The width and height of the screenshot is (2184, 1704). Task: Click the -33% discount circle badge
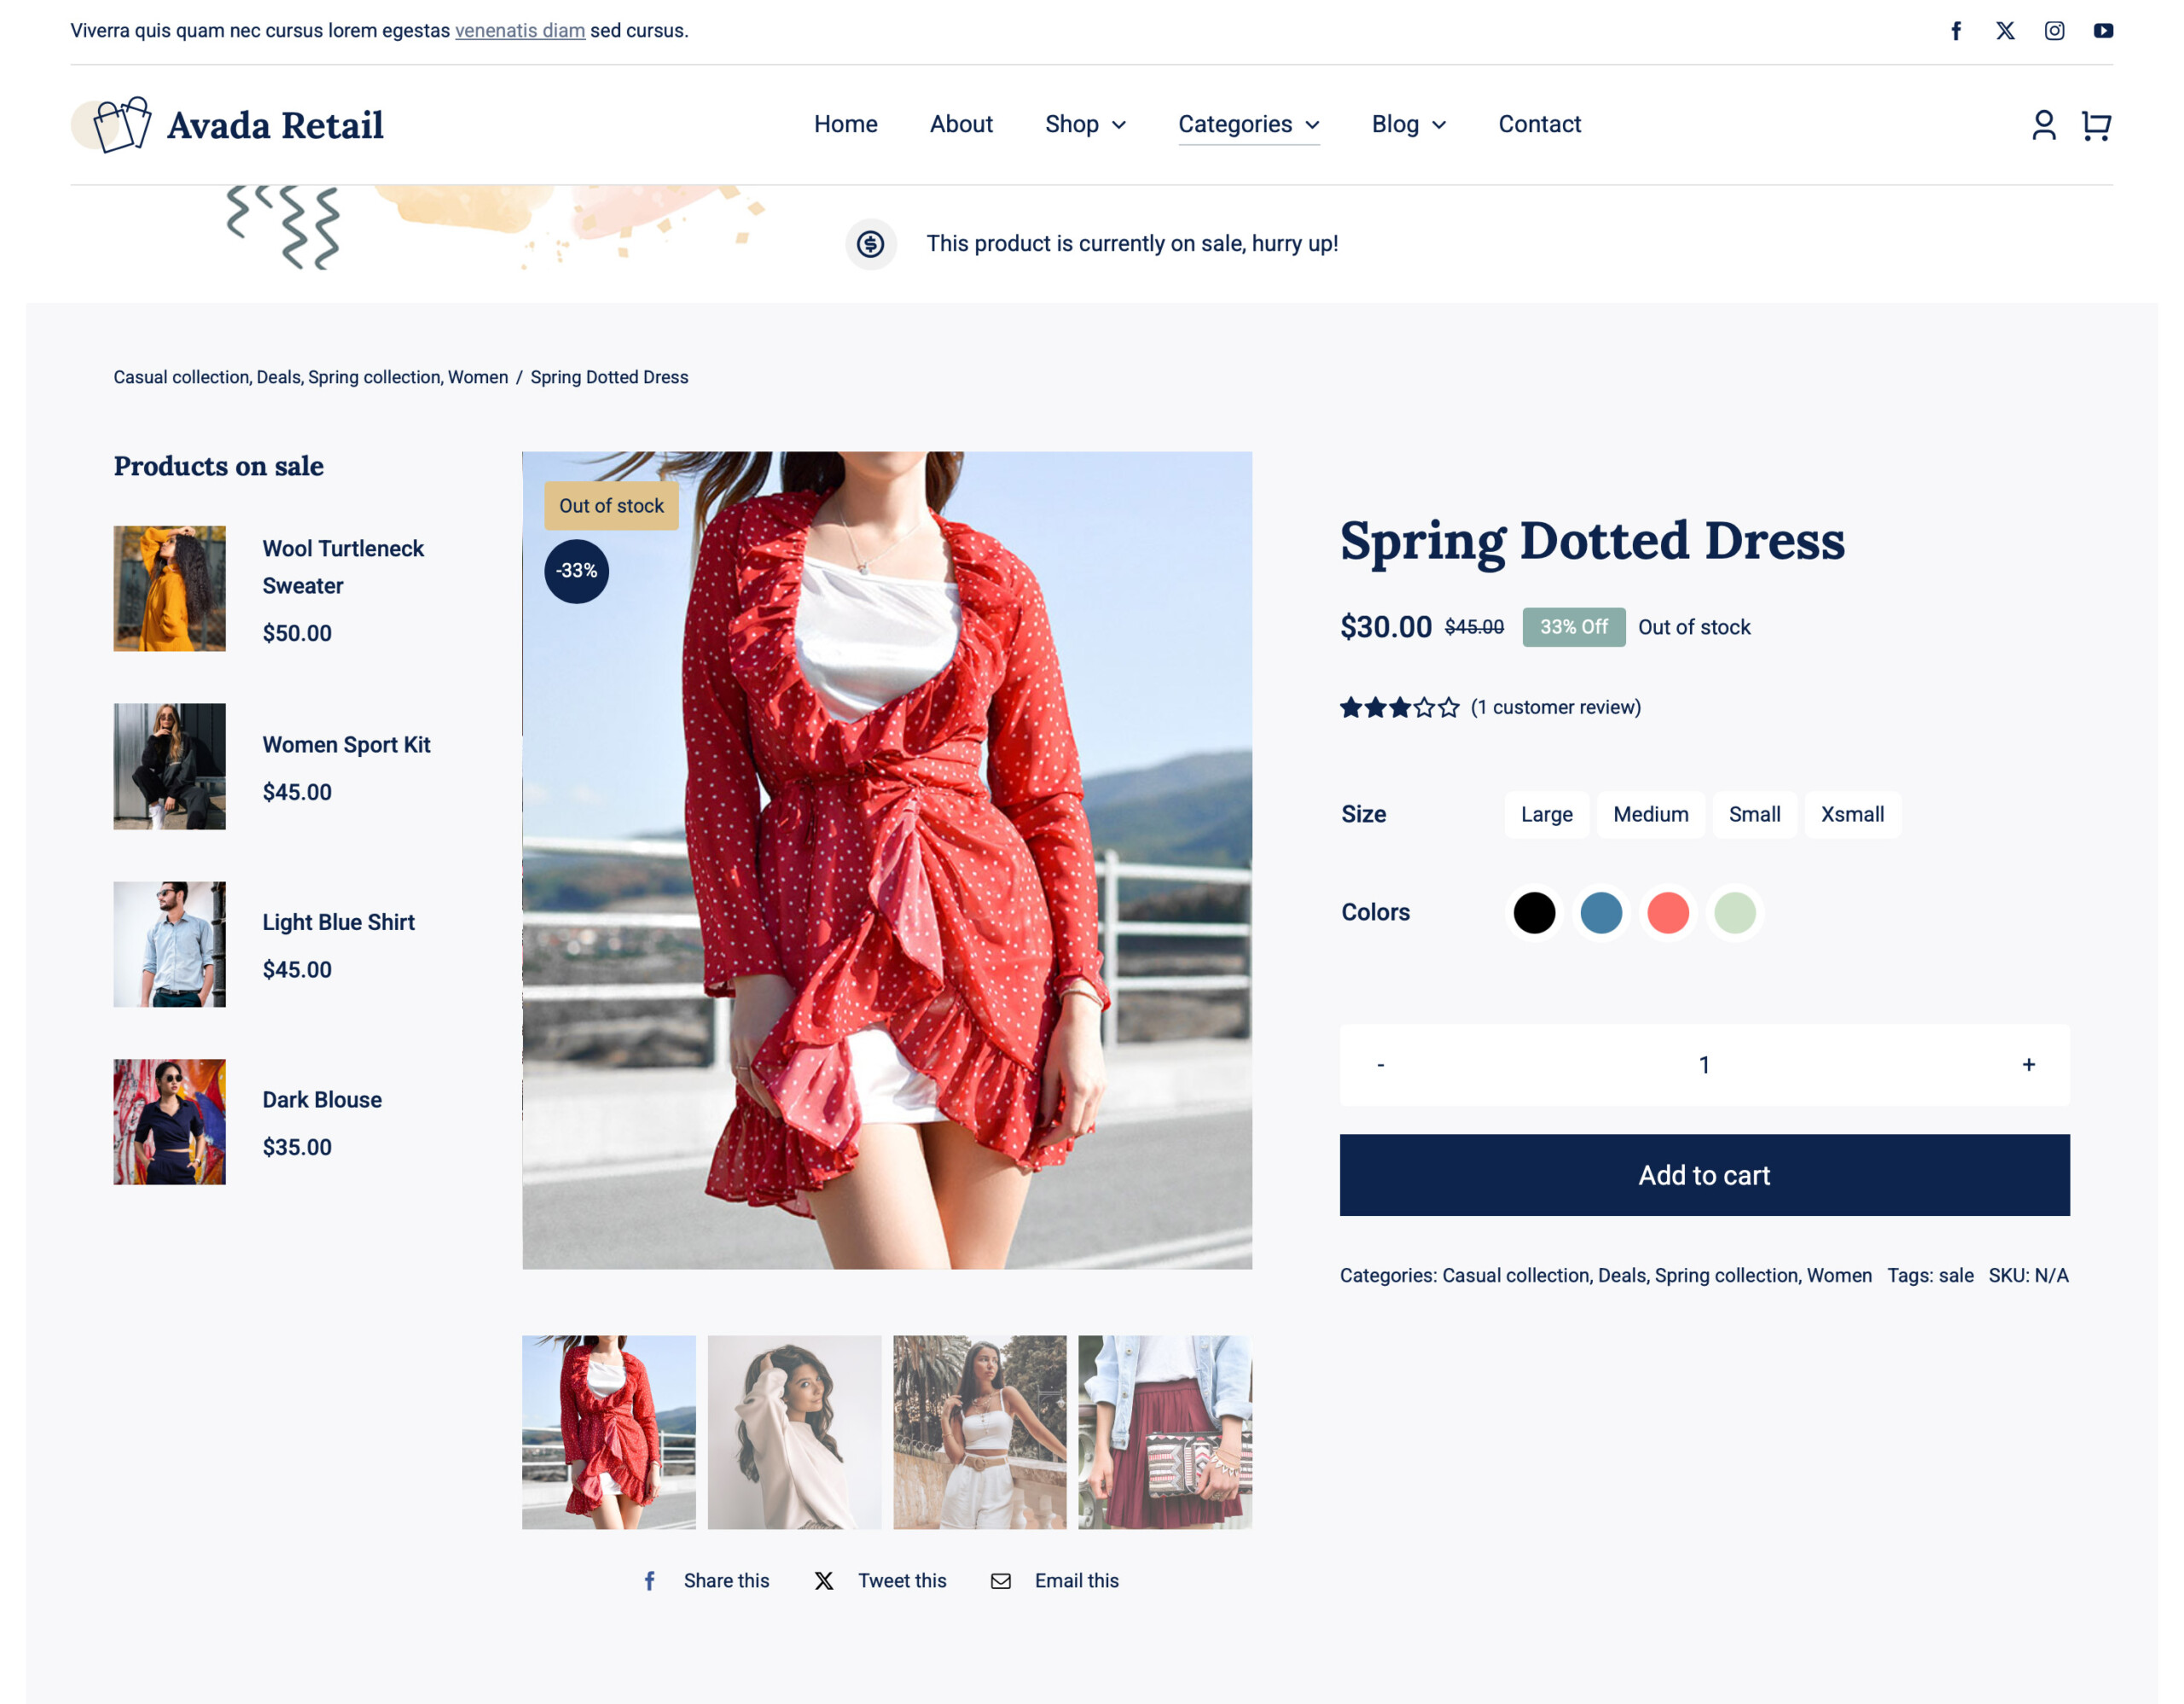(x=576, y=571)
